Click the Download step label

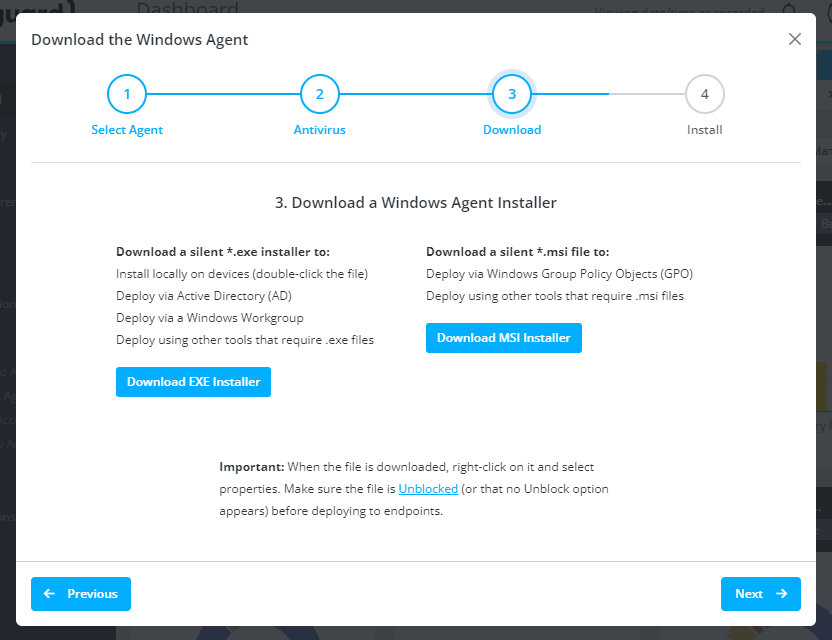(x=512, y=130)
